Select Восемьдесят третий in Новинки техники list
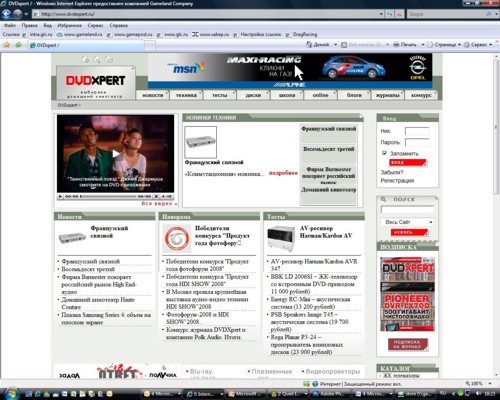The image size is (500, 400). click(329, 149)
